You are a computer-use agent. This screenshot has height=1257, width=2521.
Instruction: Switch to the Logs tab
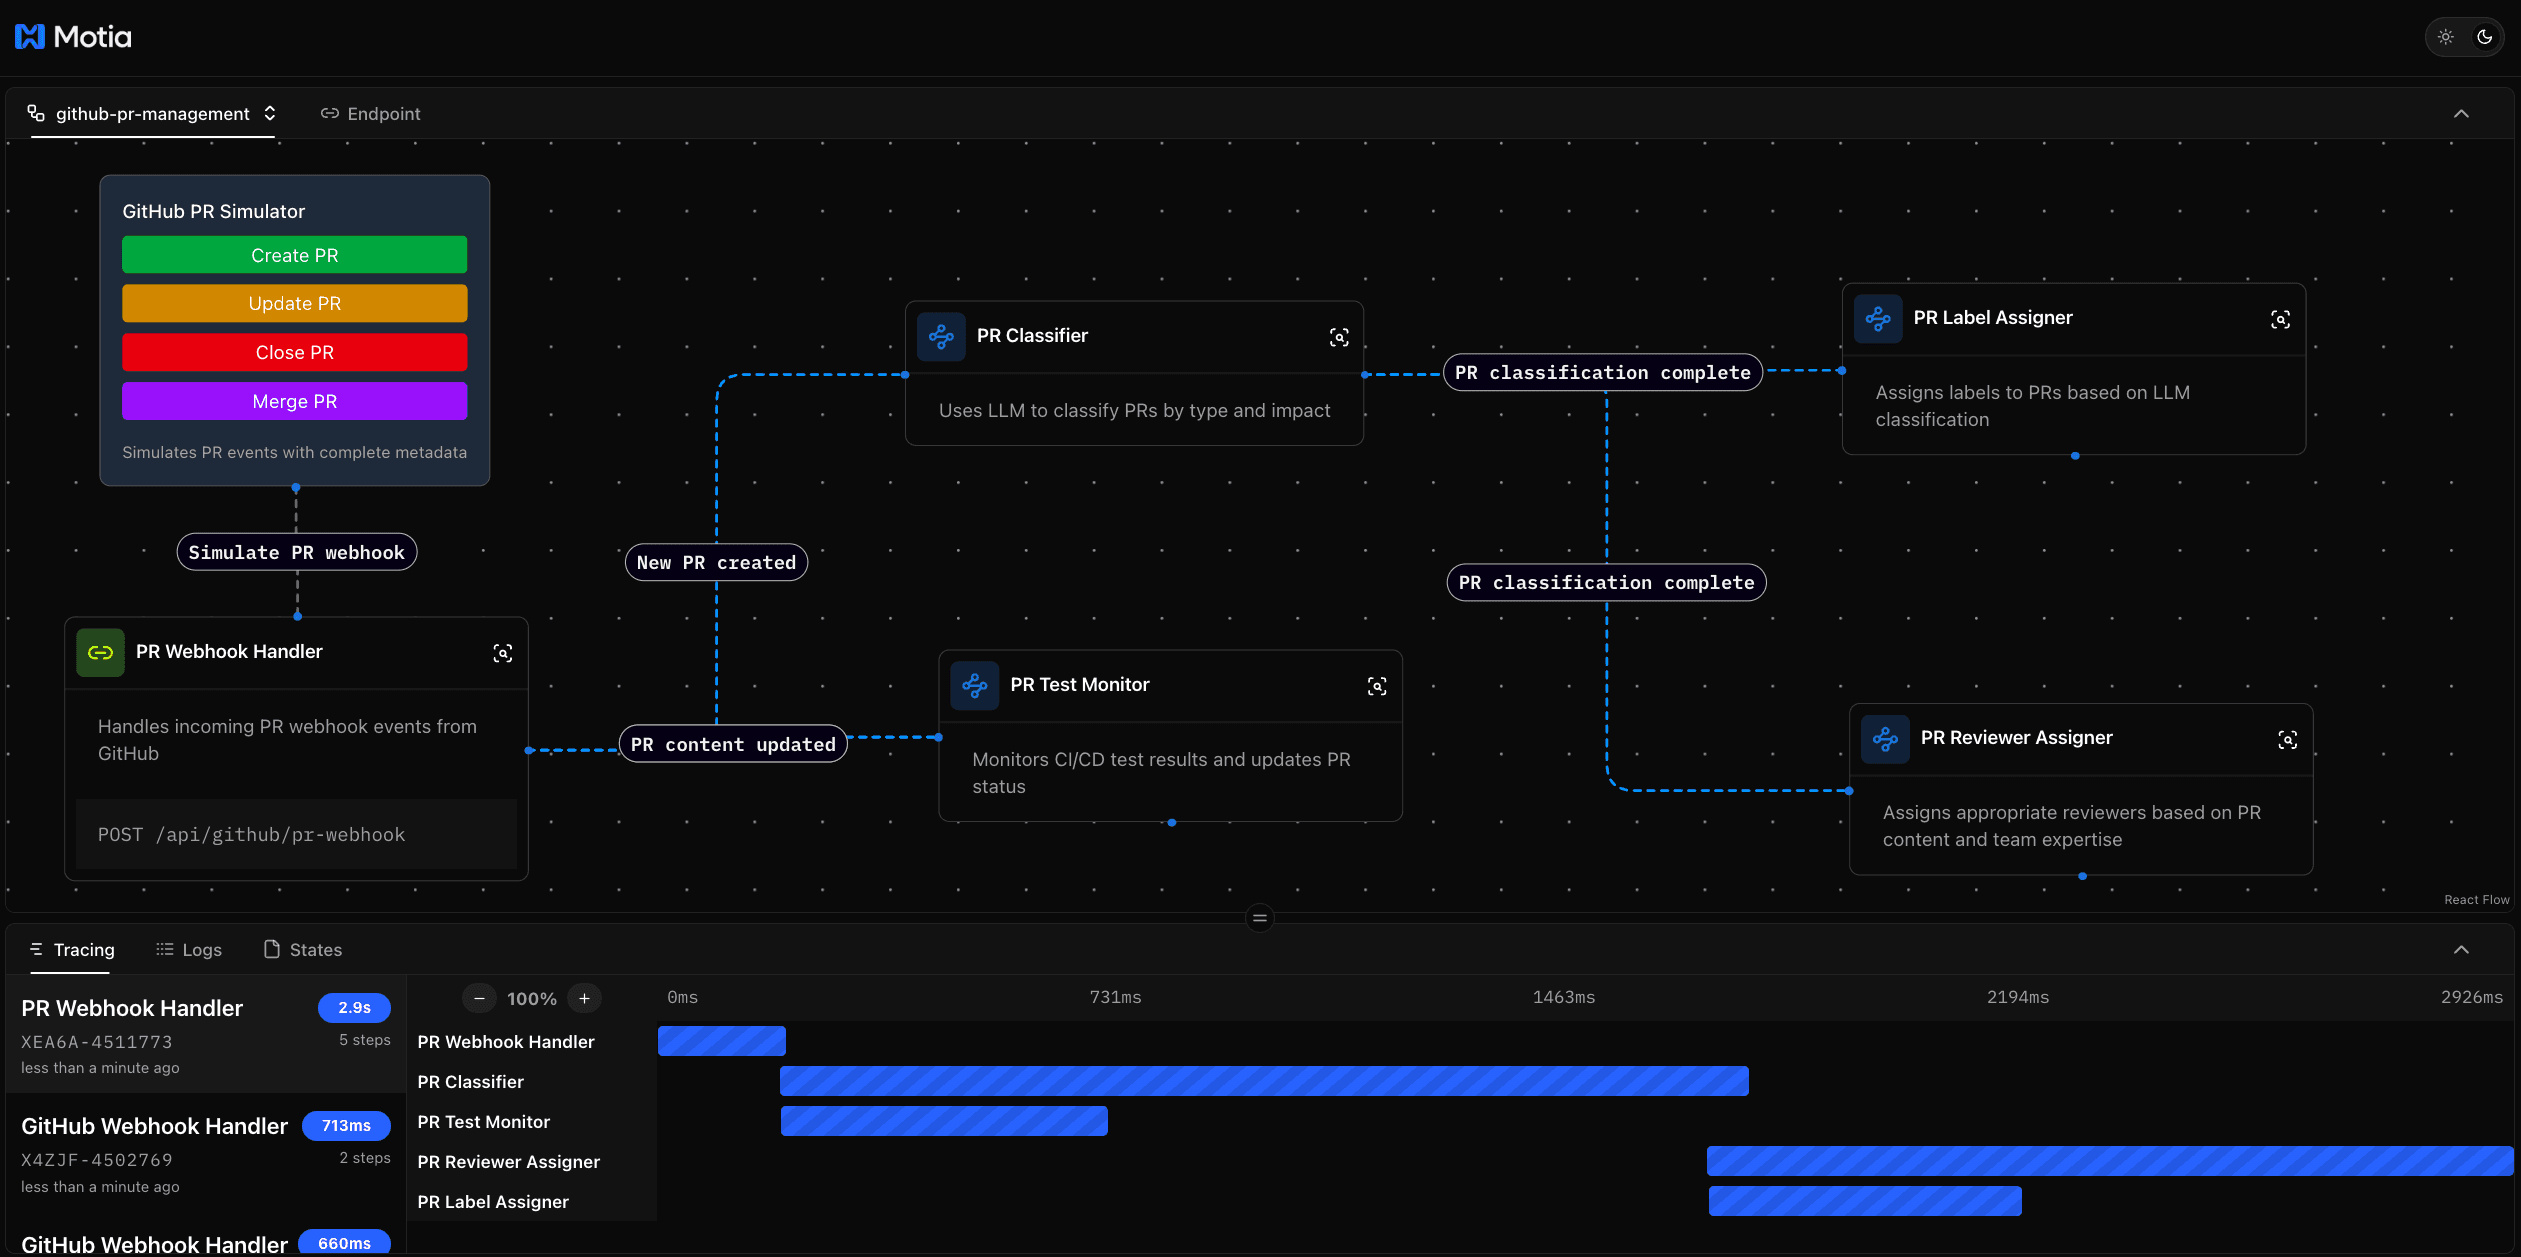(x=189, y=950)
